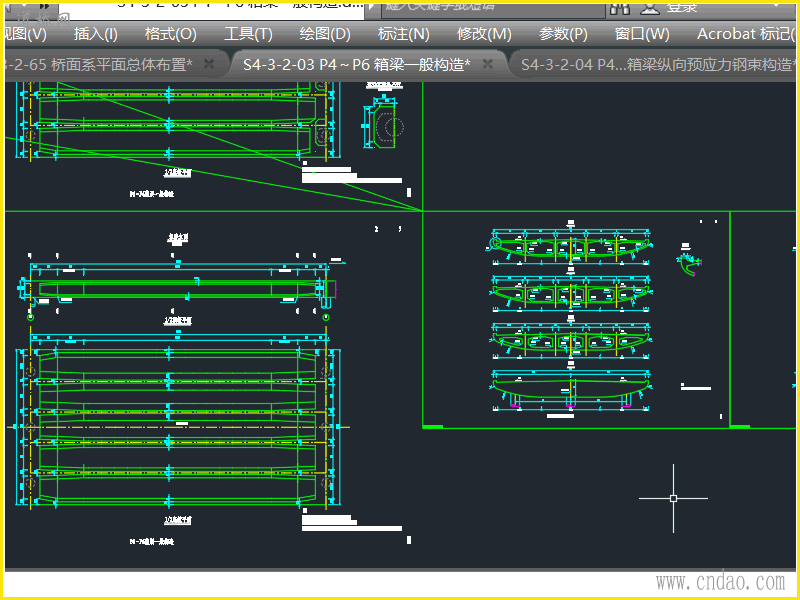Viewport: 800px width, 600px height.
Task: Open the 插入(I) menu
Action: pyautogui.click(x=95, y=34)
